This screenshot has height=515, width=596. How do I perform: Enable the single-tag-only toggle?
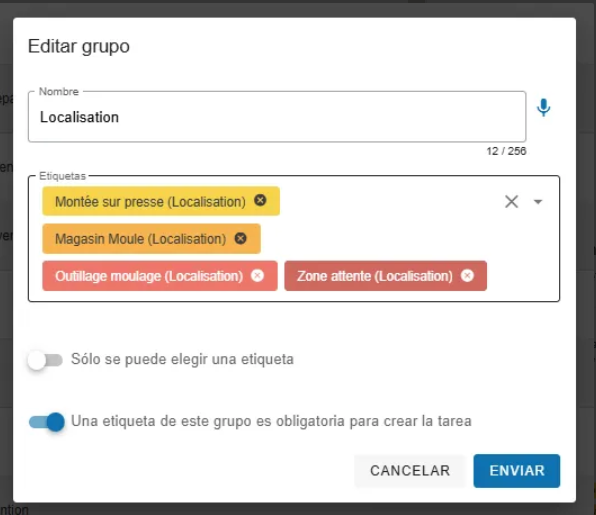(x=45, y=360)
